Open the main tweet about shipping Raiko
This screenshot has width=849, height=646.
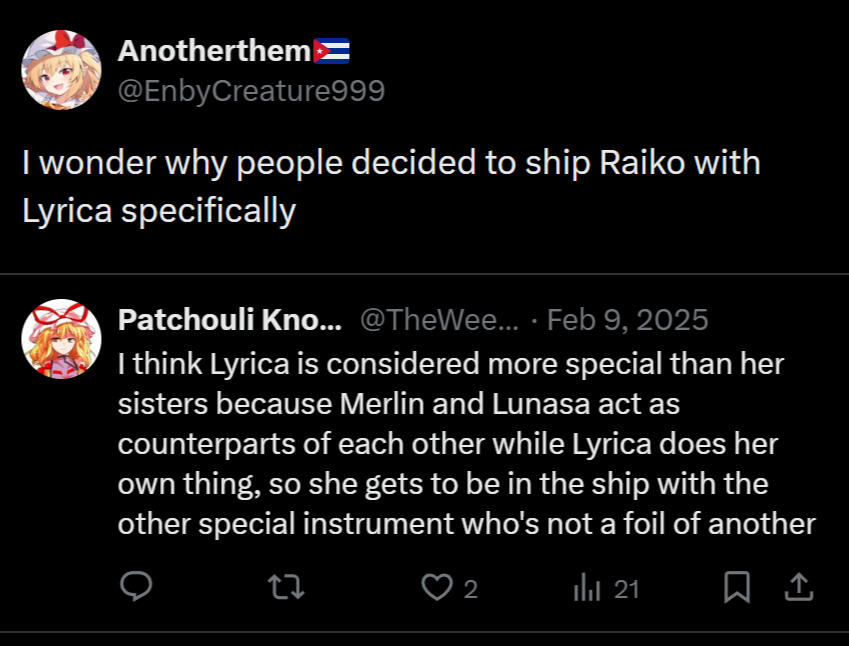tap(391, 186)
